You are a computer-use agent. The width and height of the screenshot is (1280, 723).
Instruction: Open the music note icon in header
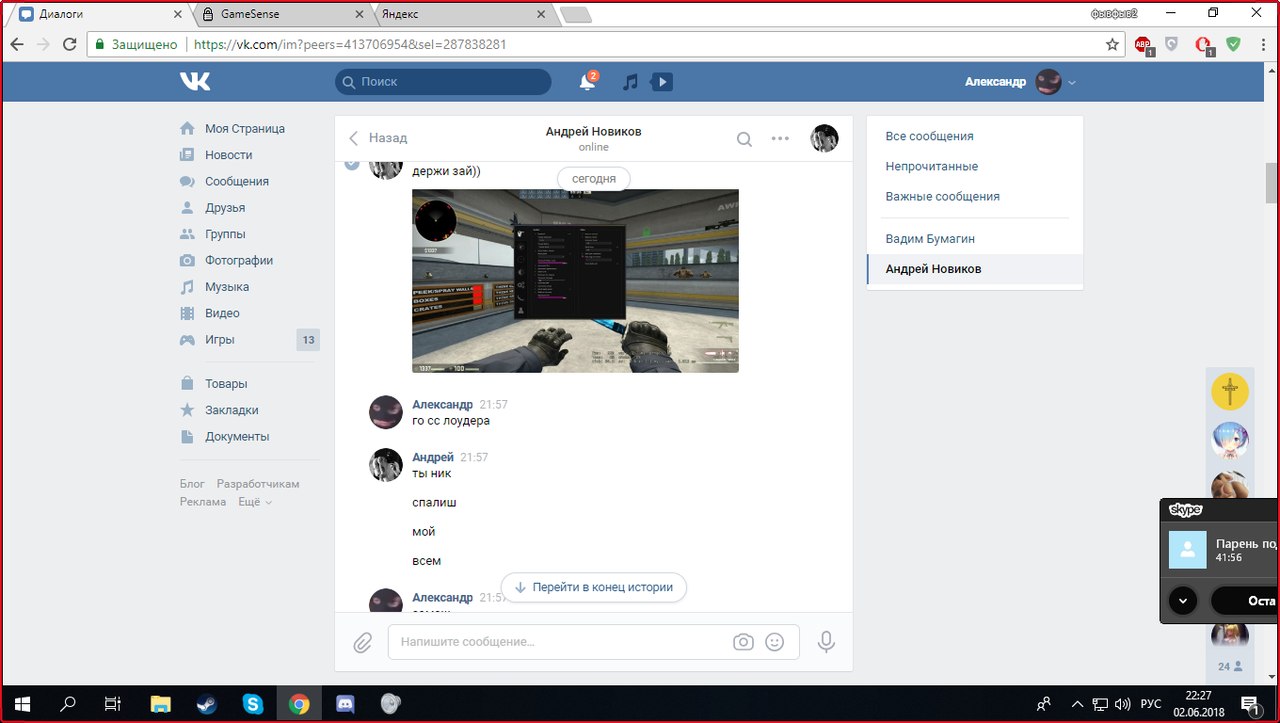click(x=630, y=82)
